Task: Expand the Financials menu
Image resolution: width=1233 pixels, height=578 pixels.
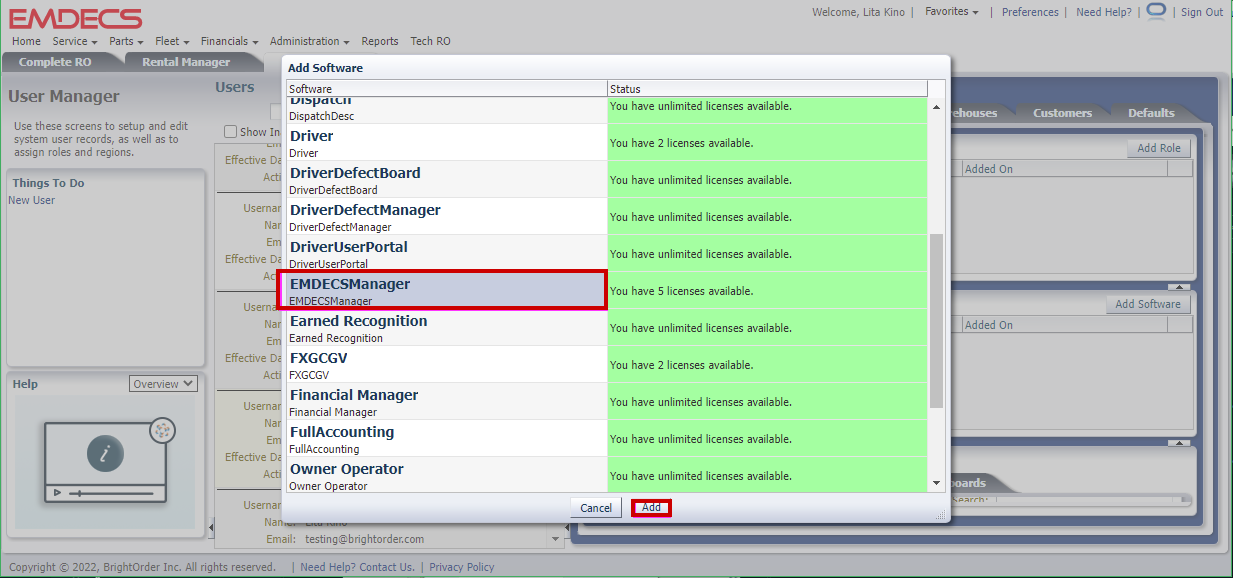Action: (x=230, y=41)
